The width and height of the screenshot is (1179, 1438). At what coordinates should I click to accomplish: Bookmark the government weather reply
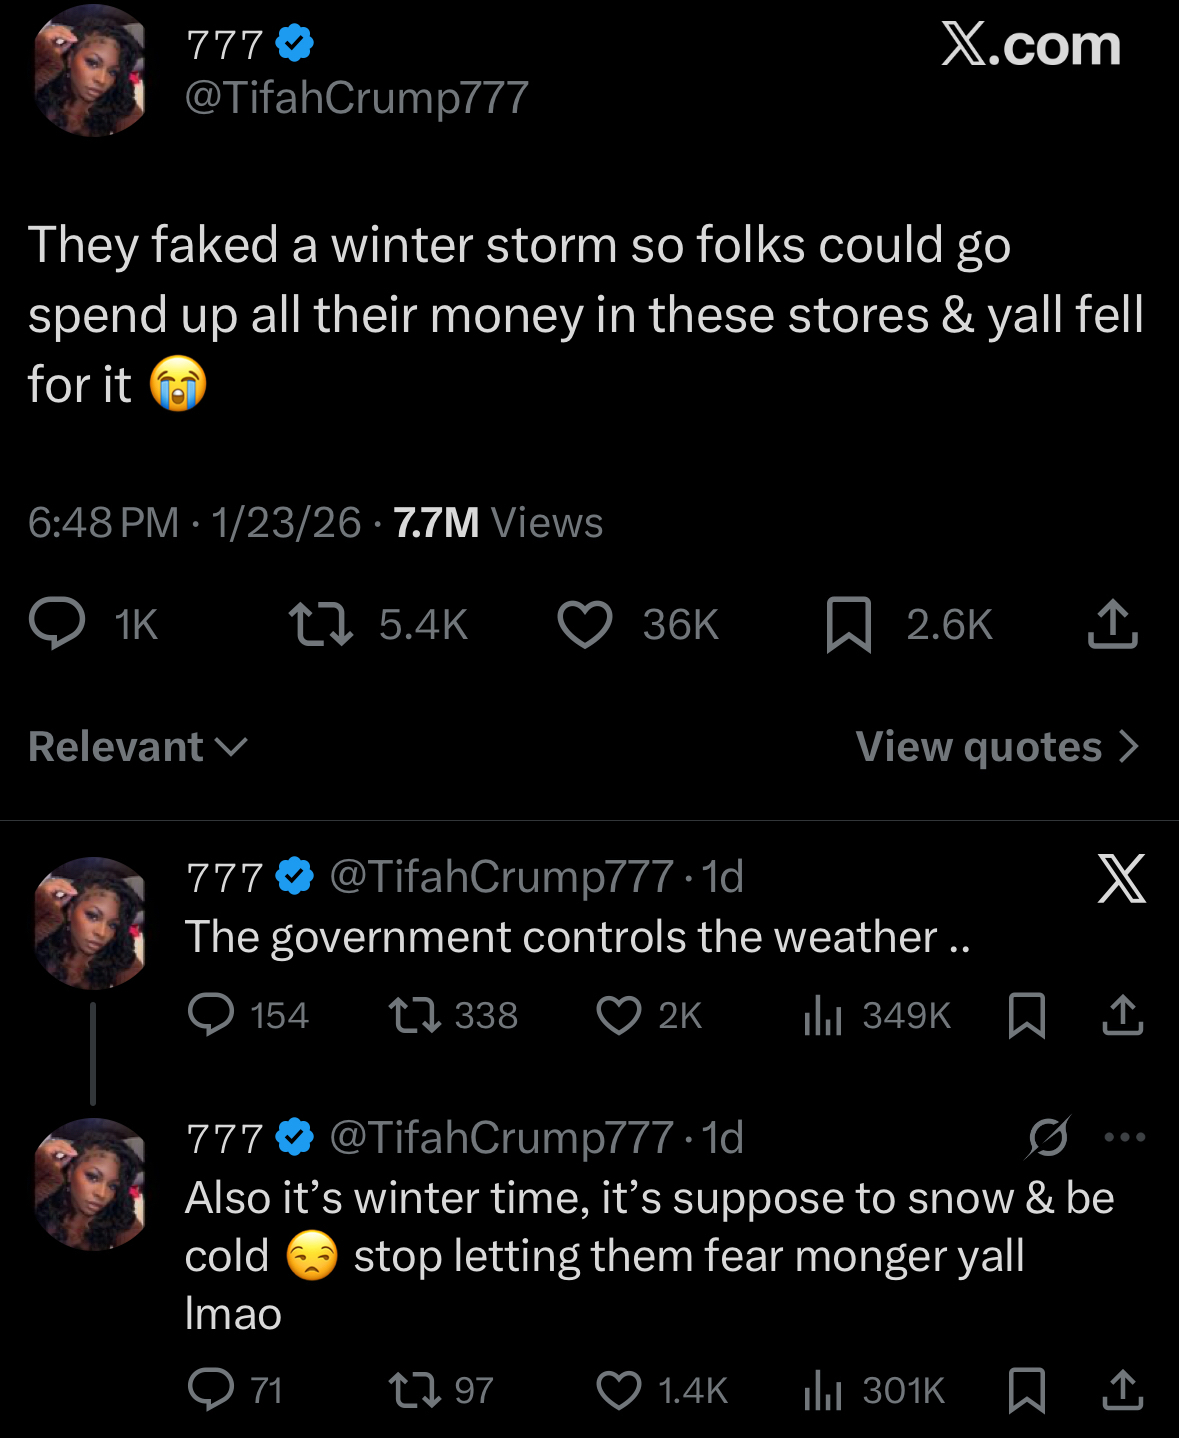coord(1027,1015)
